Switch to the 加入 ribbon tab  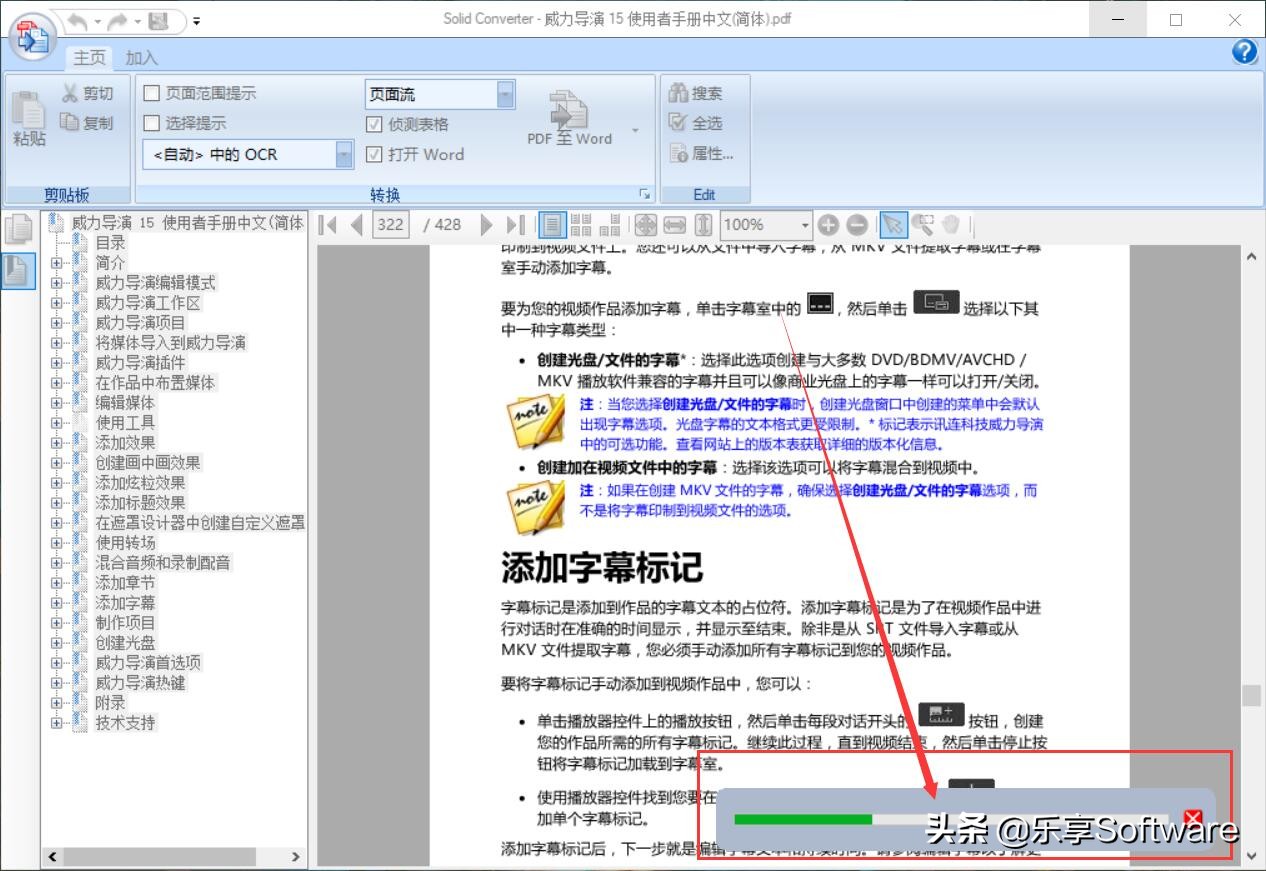tap(141, 58)
